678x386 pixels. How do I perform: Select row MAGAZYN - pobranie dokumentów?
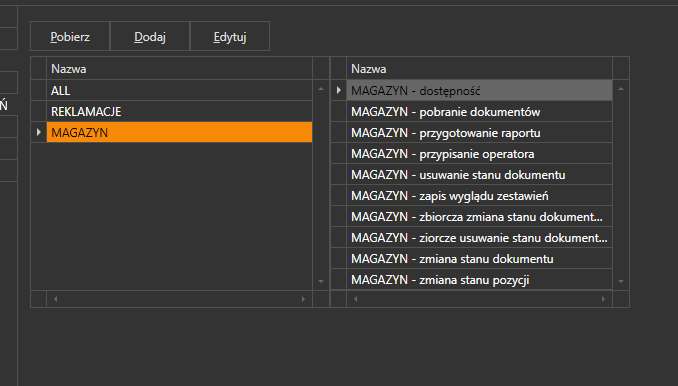479,112
